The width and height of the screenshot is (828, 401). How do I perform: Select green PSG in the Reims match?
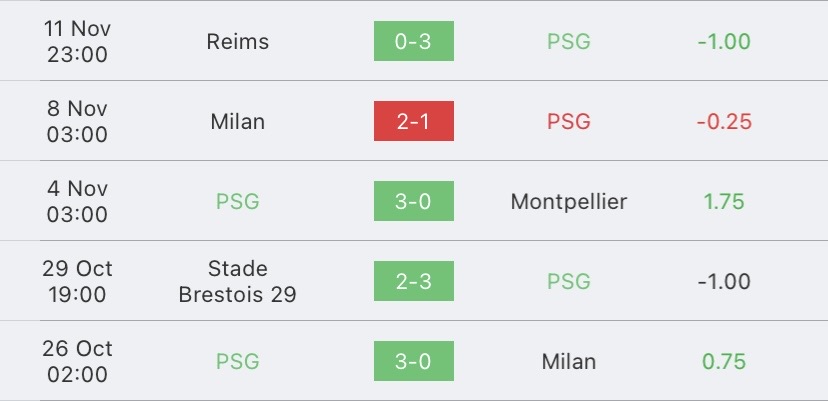click(569, 41)
